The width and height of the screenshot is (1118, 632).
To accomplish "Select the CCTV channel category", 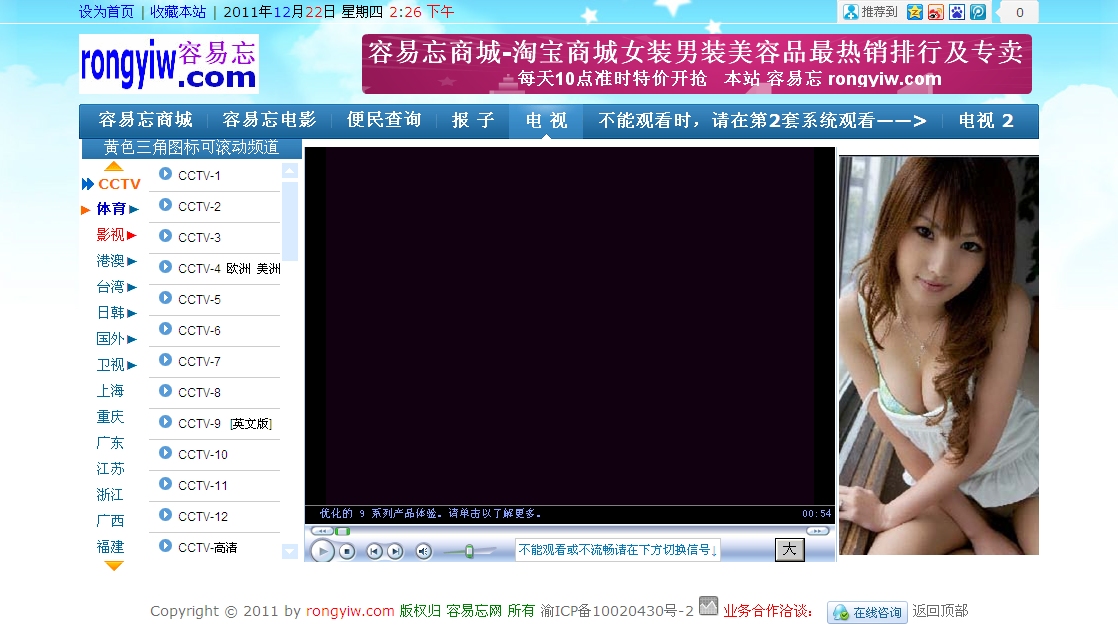I will (x=119, y=184).
